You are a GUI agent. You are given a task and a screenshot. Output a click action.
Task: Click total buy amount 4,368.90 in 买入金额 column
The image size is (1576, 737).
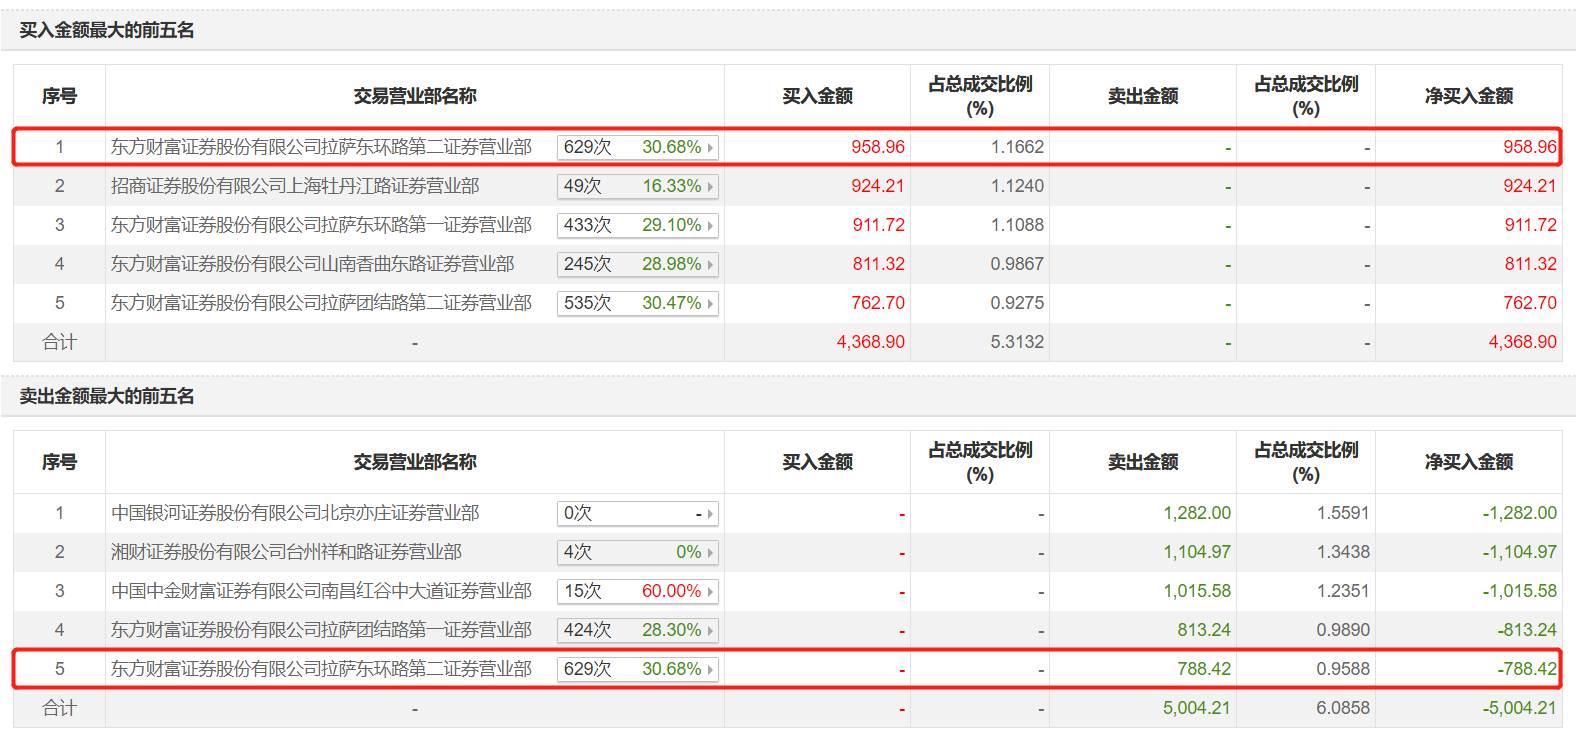pyautogui.click(x=871, y=342)
